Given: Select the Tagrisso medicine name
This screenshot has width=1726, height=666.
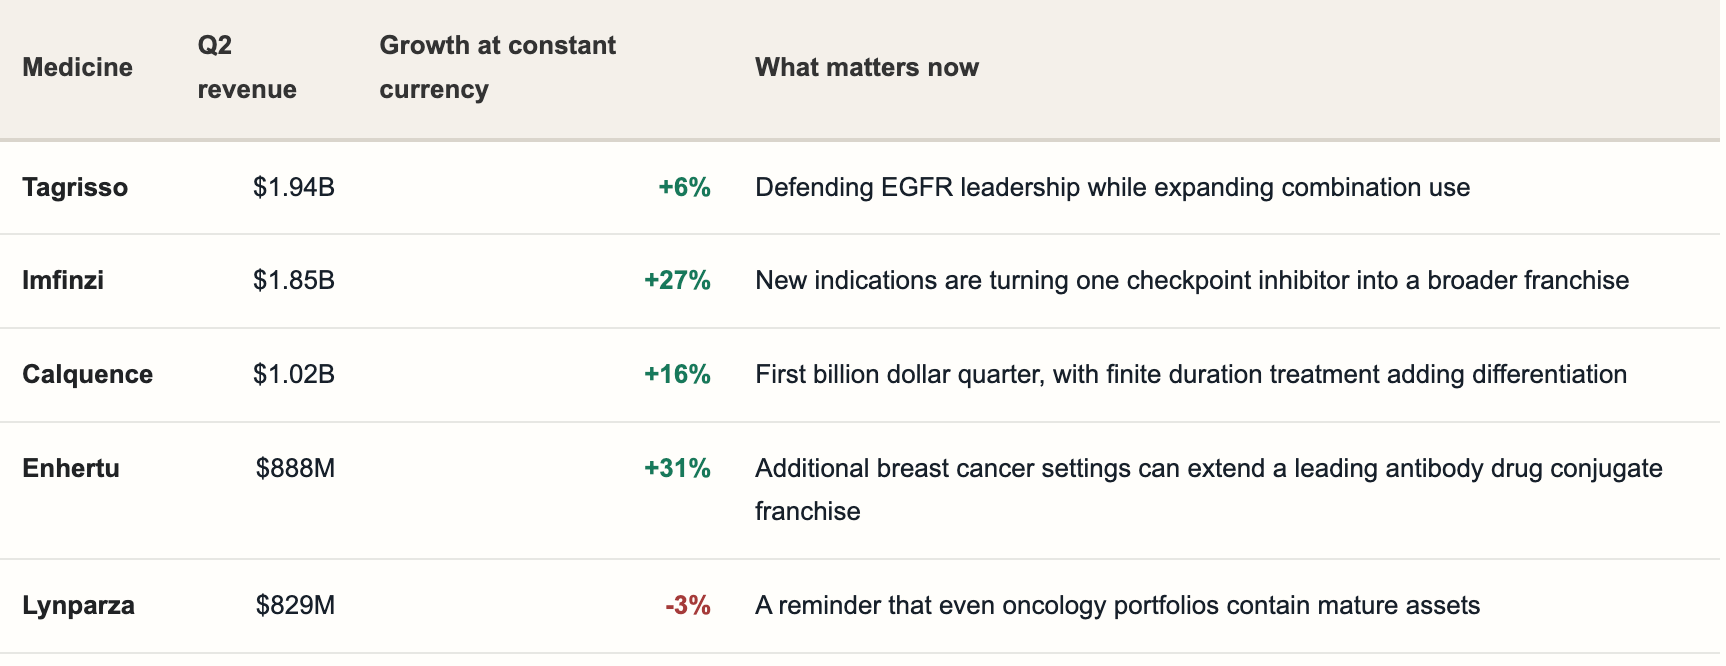Looking at the screenshot, I should (x=75, y=188).
